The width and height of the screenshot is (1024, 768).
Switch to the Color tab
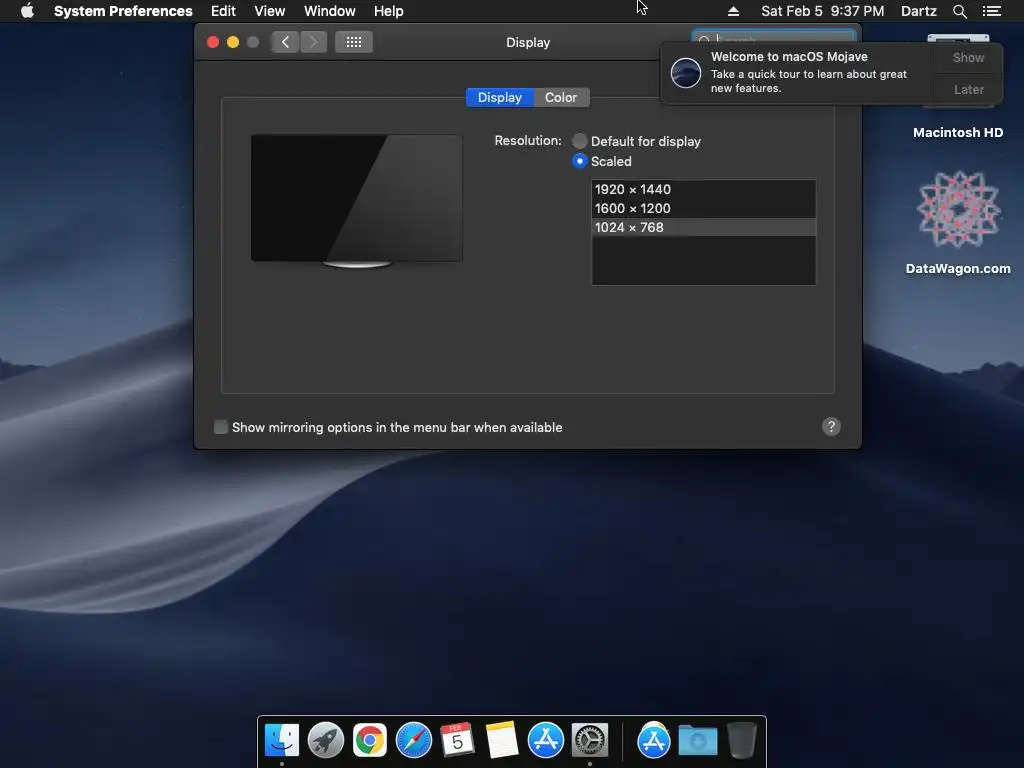pos(561,97)
